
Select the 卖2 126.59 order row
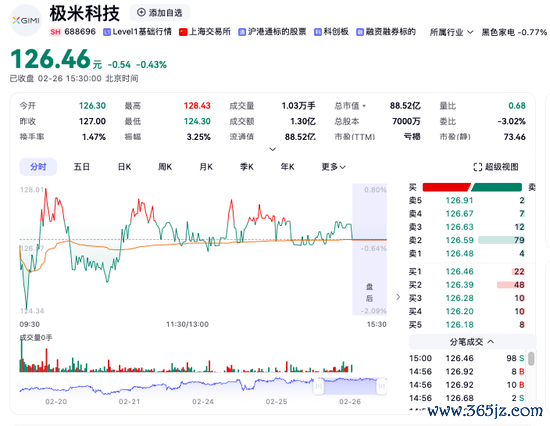(x=467, y=240)
